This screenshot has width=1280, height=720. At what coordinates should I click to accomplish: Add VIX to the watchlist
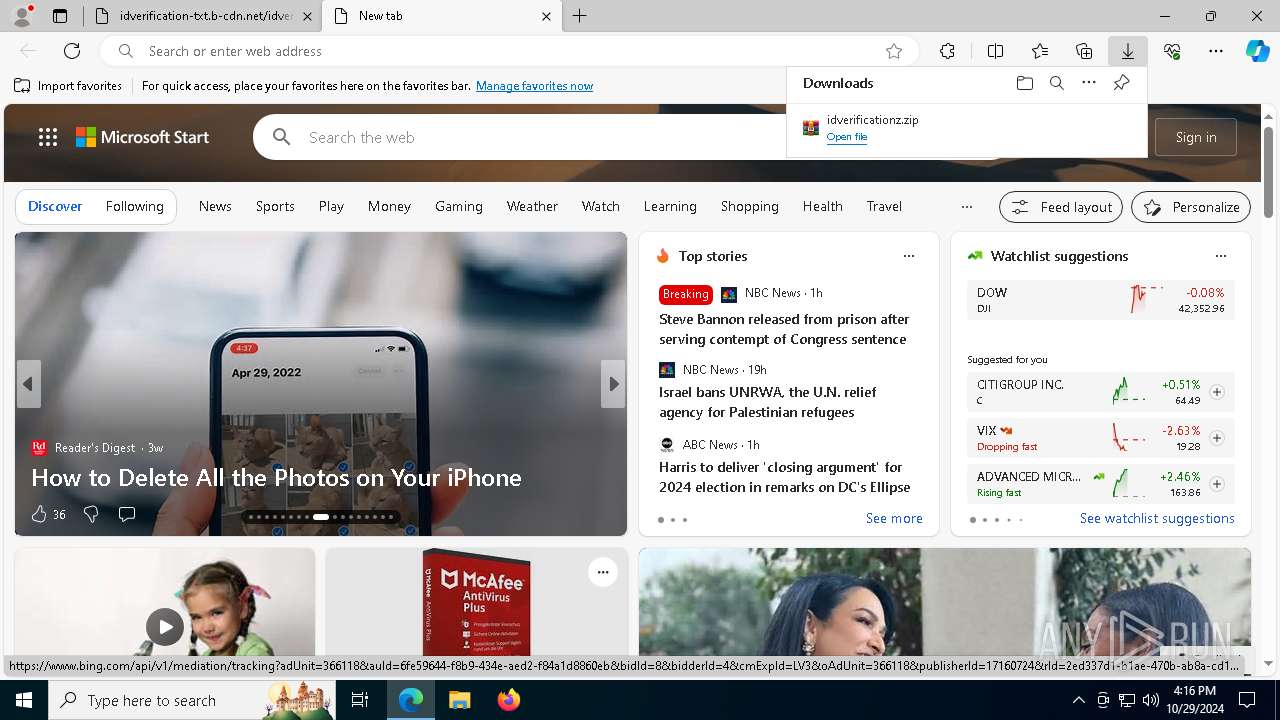coord(1217,438)
